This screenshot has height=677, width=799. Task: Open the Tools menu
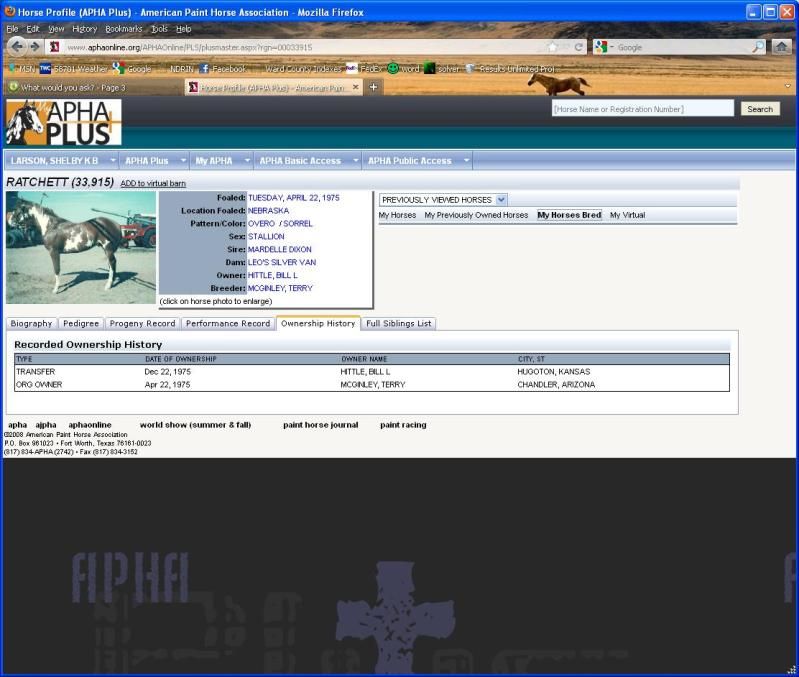click(x=159, y=29)
